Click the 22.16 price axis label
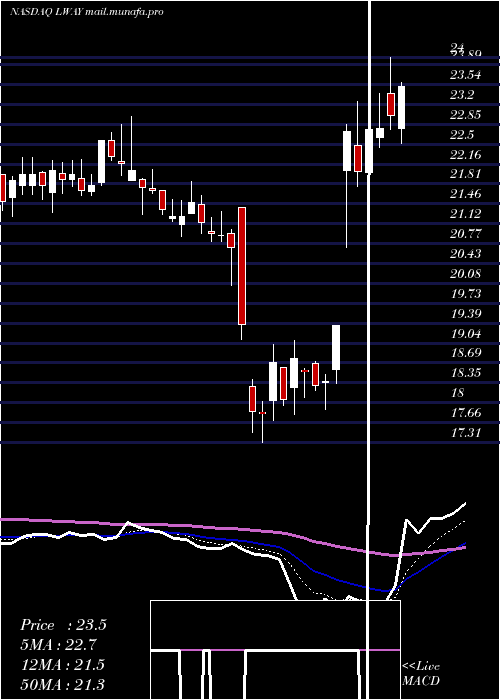The height and width of the screenshot is (700, 500). click(466, 155)
